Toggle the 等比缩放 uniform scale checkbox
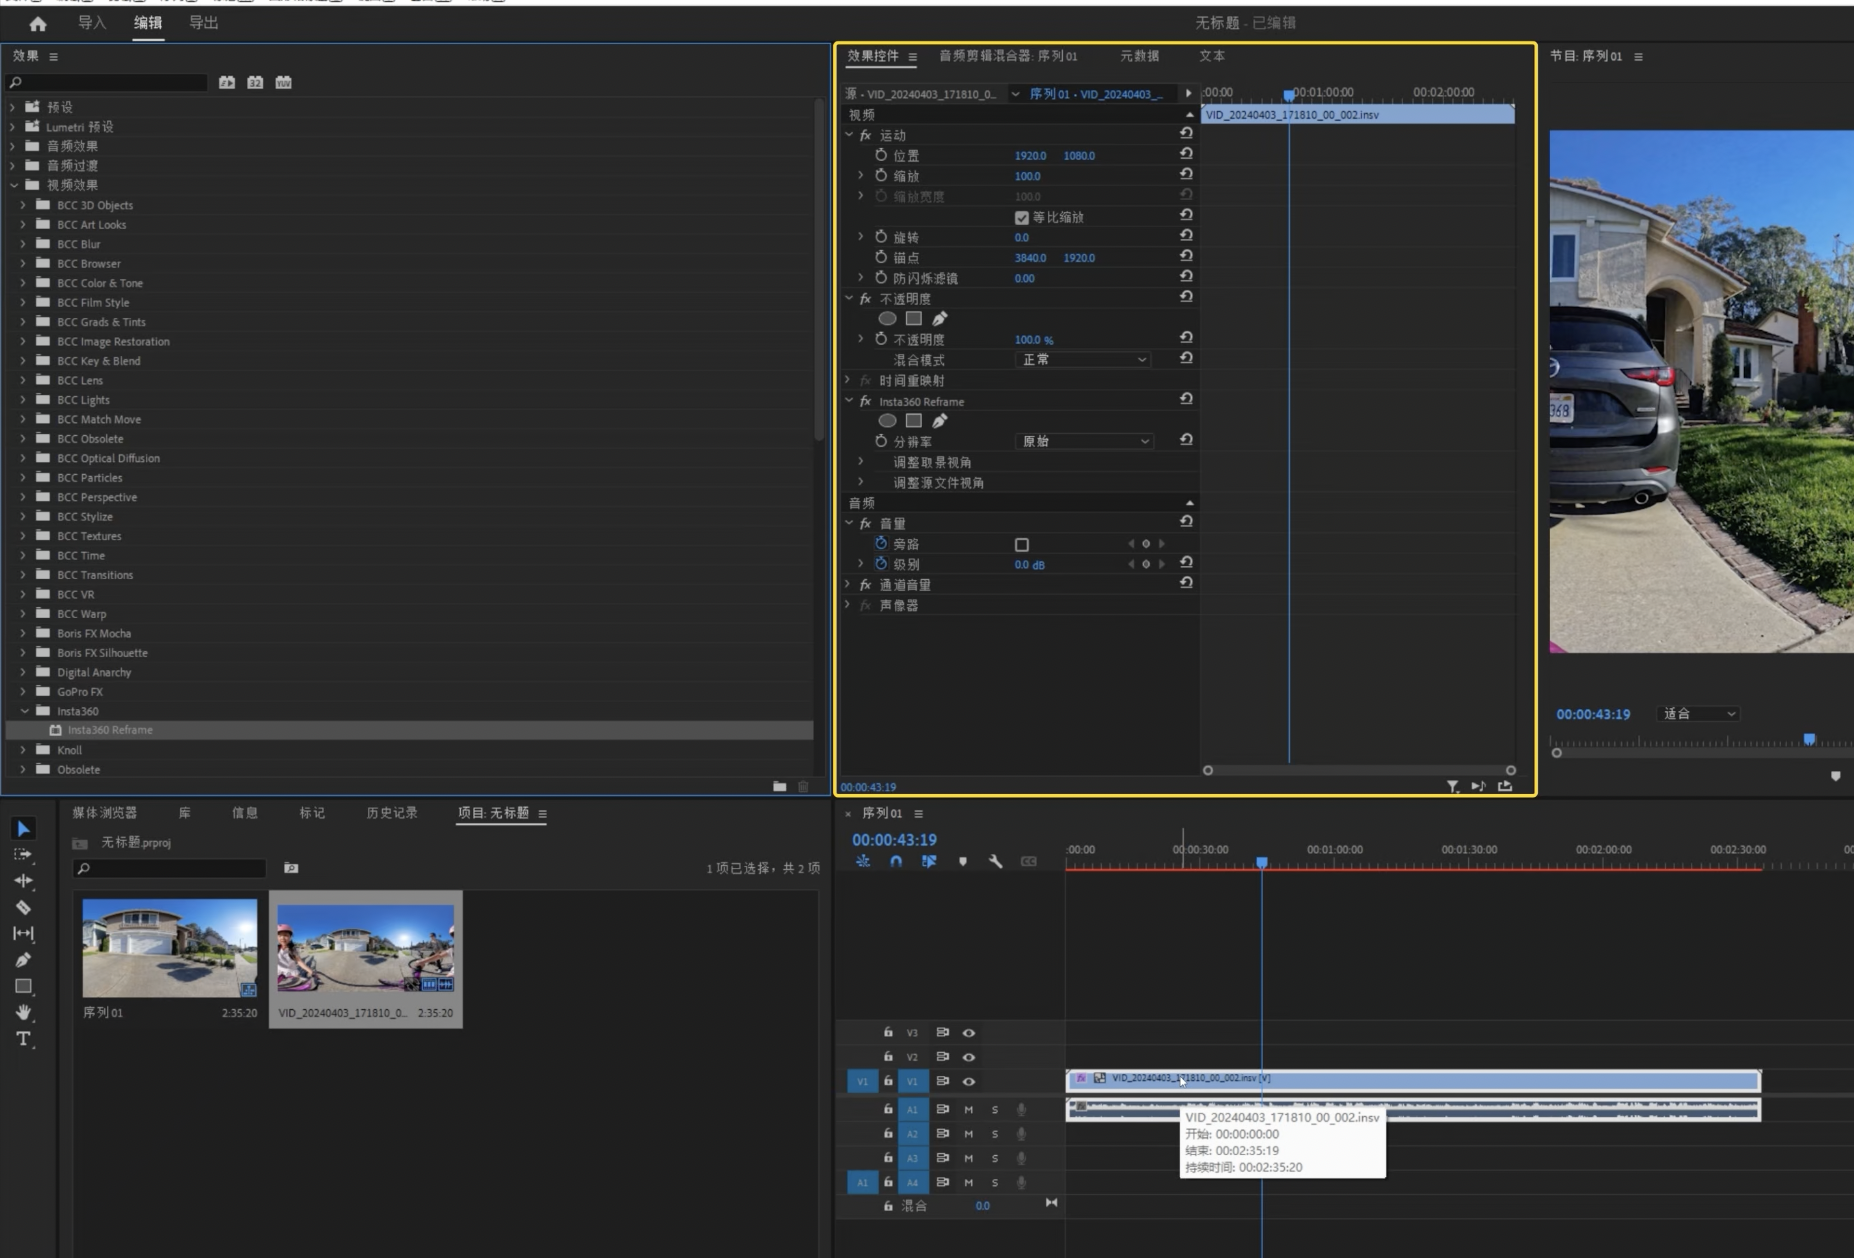Viewport: 1854px width, 1258px height. coord(1021,217)
